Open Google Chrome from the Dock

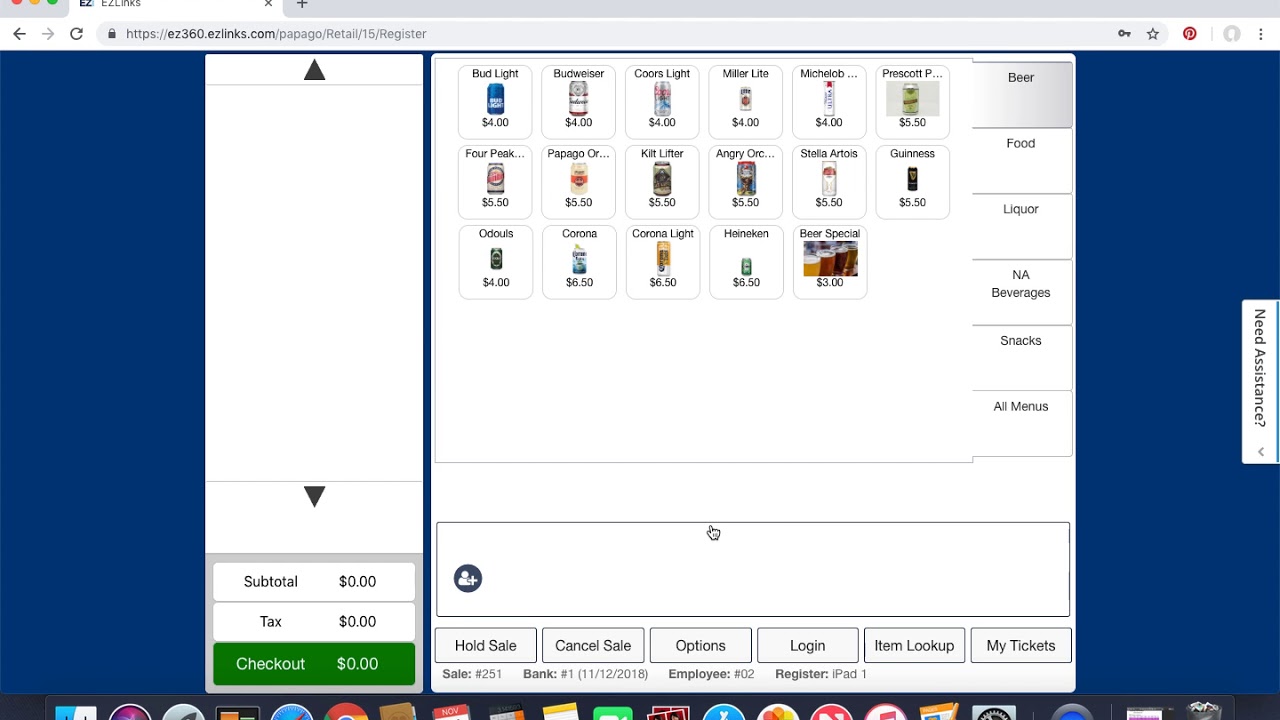(345, 714)
